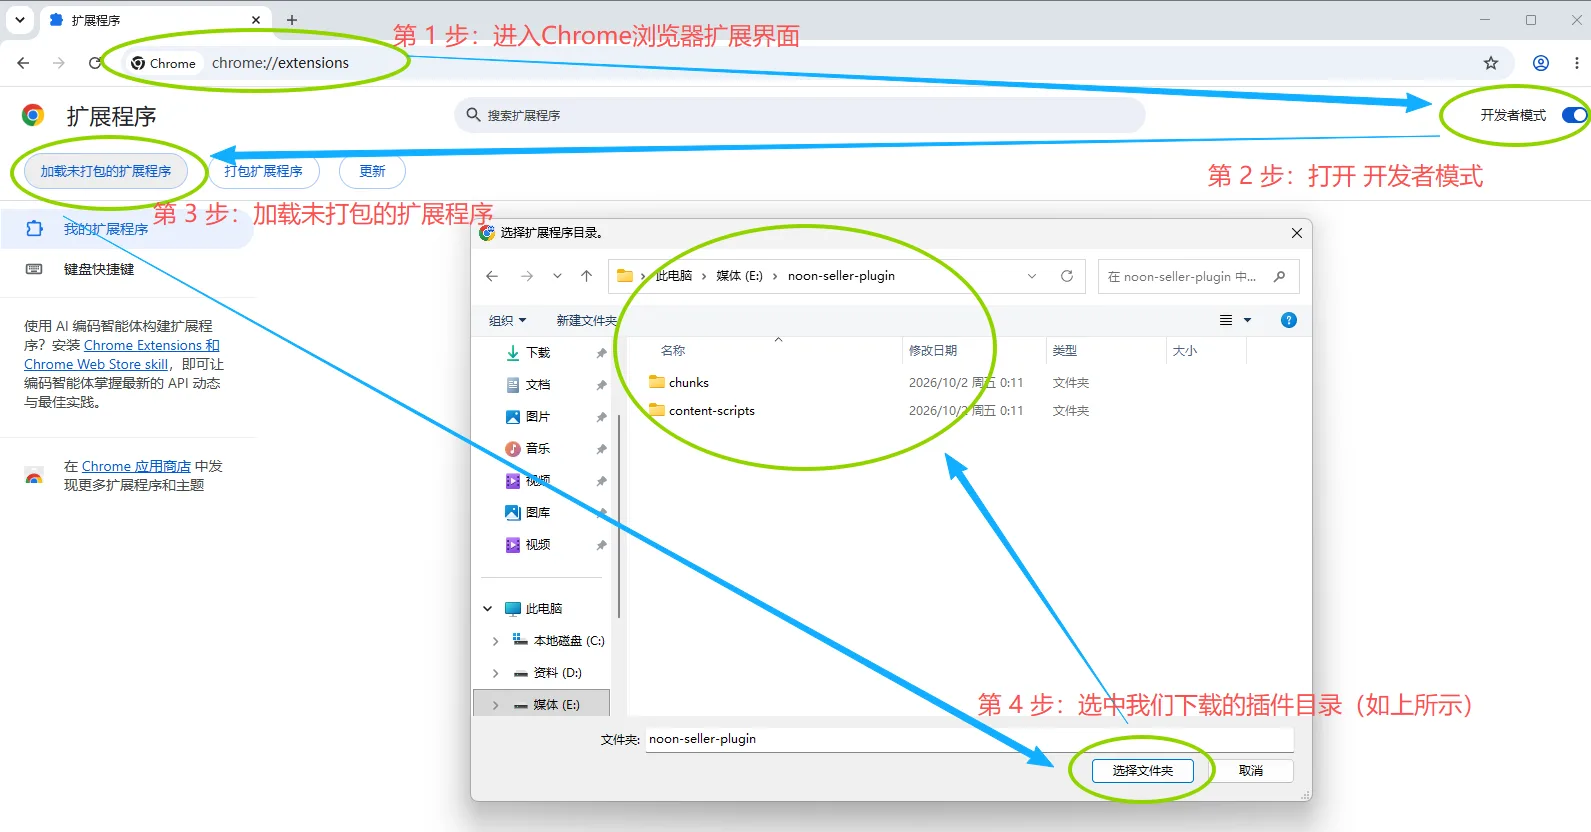Click 媒体 (E:) in the dialog breadcrumb
The height and width of the screenshot is (832, 1591).
739,276
